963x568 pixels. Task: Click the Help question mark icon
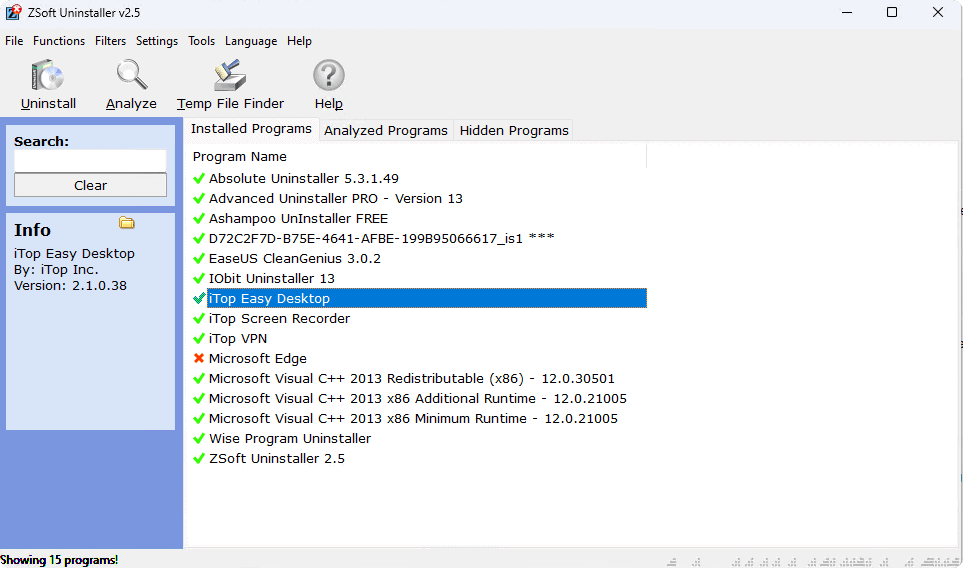(x=329, y=75)
